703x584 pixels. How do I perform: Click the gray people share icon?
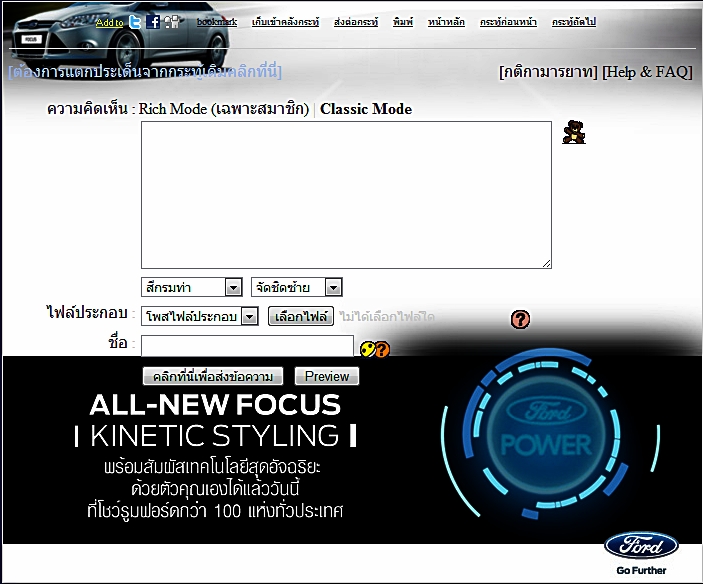(171, 22)
